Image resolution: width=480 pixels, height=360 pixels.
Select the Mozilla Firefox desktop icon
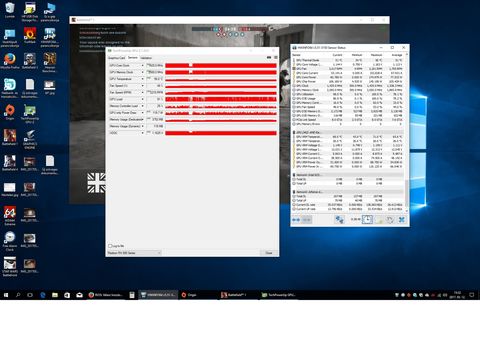point(10,61)
